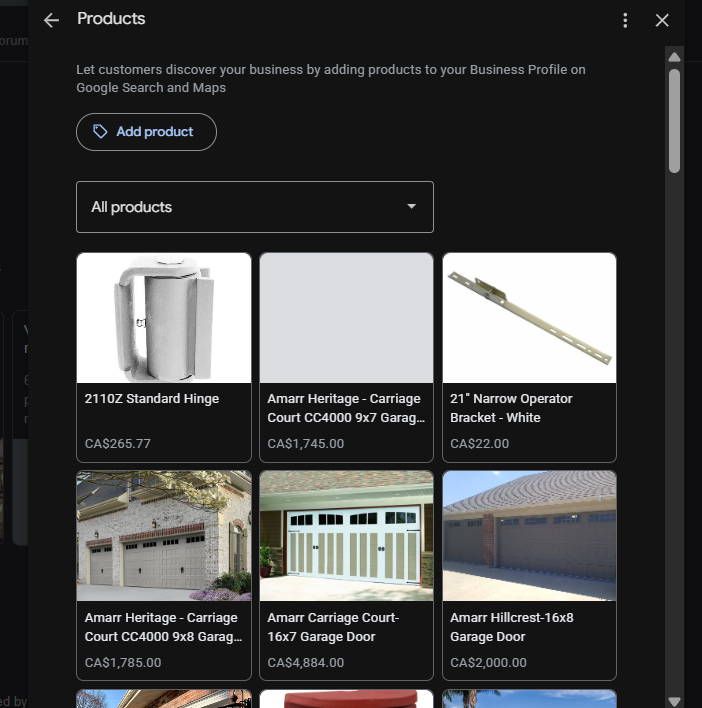Select the 2110Z Standard Hinge title

point(152,399)
